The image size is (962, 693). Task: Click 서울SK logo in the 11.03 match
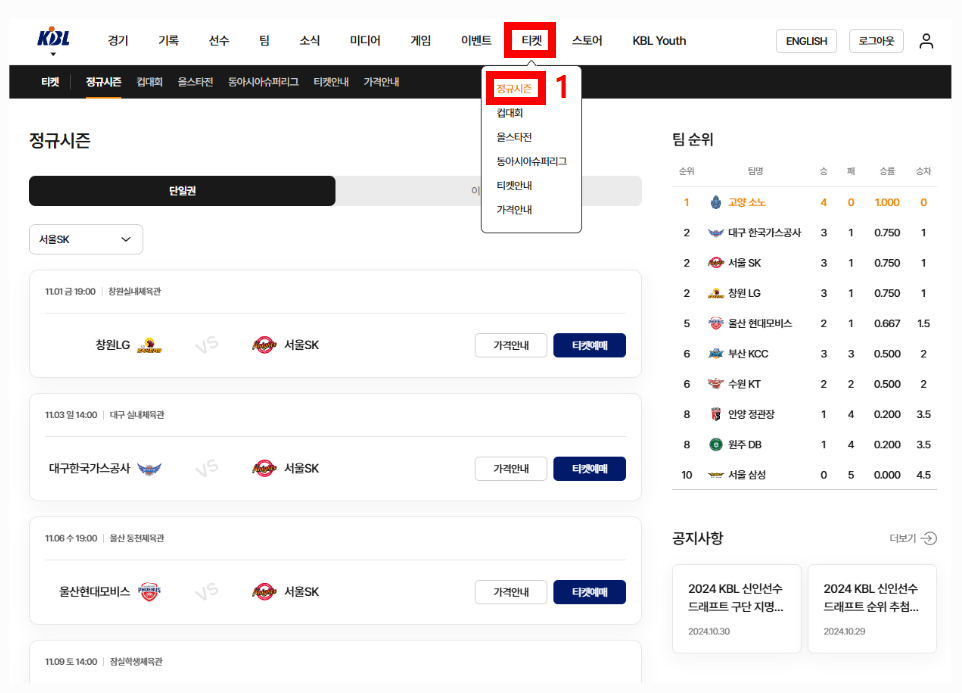click(x=264, y=469)
